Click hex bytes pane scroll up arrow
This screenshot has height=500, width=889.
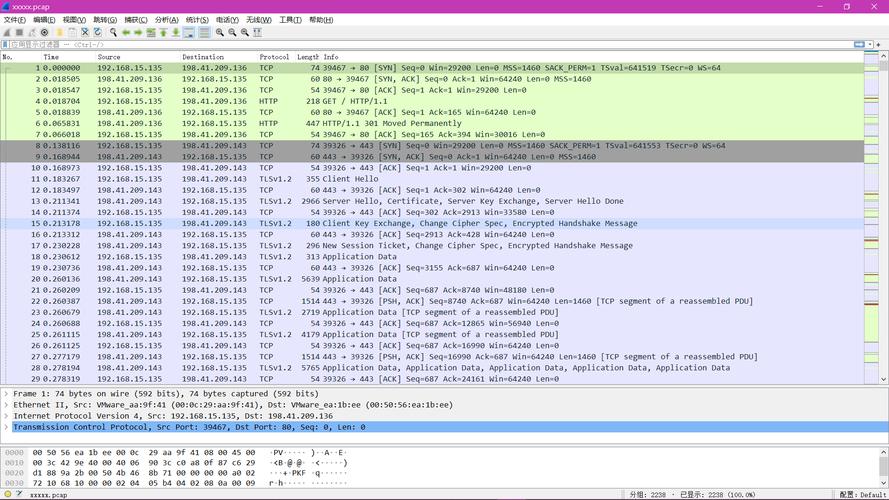pos(883,452)
